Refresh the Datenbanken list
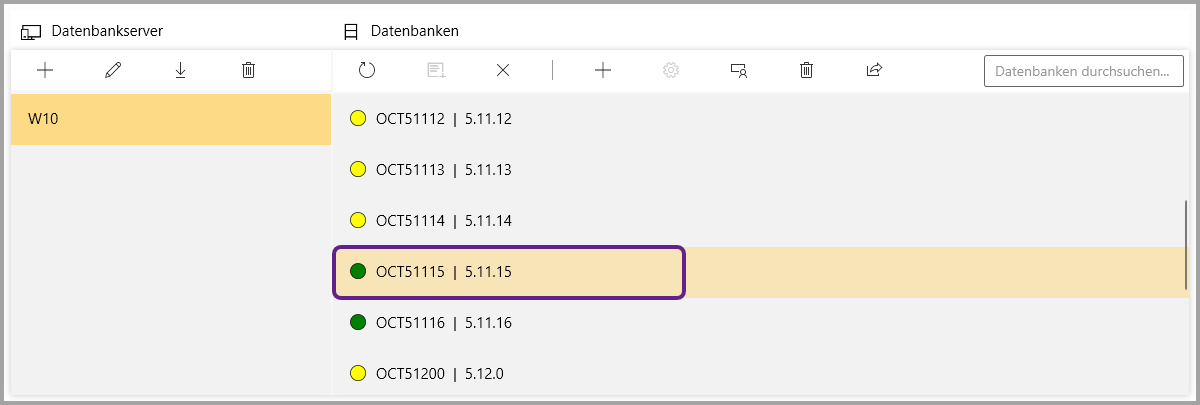1200x405 pixels. point(367,70)
